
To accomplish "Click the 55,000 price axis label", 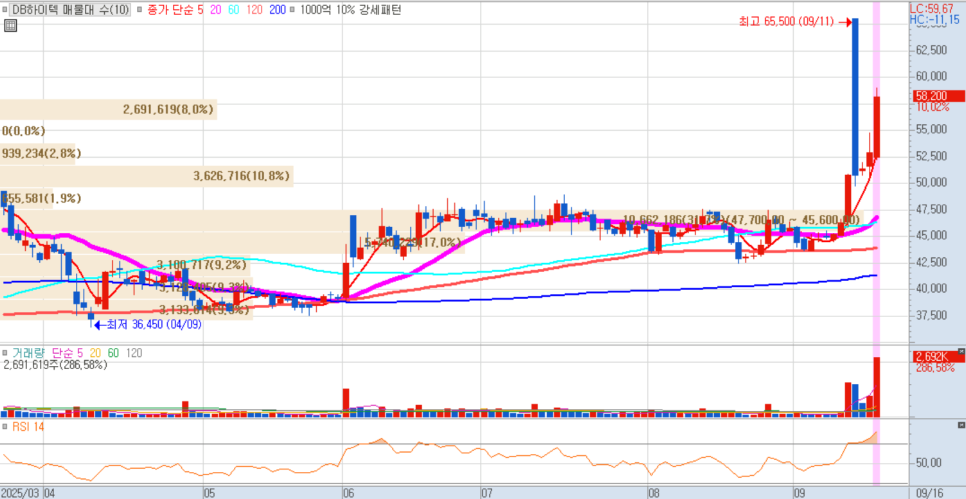I will point(930,129).
